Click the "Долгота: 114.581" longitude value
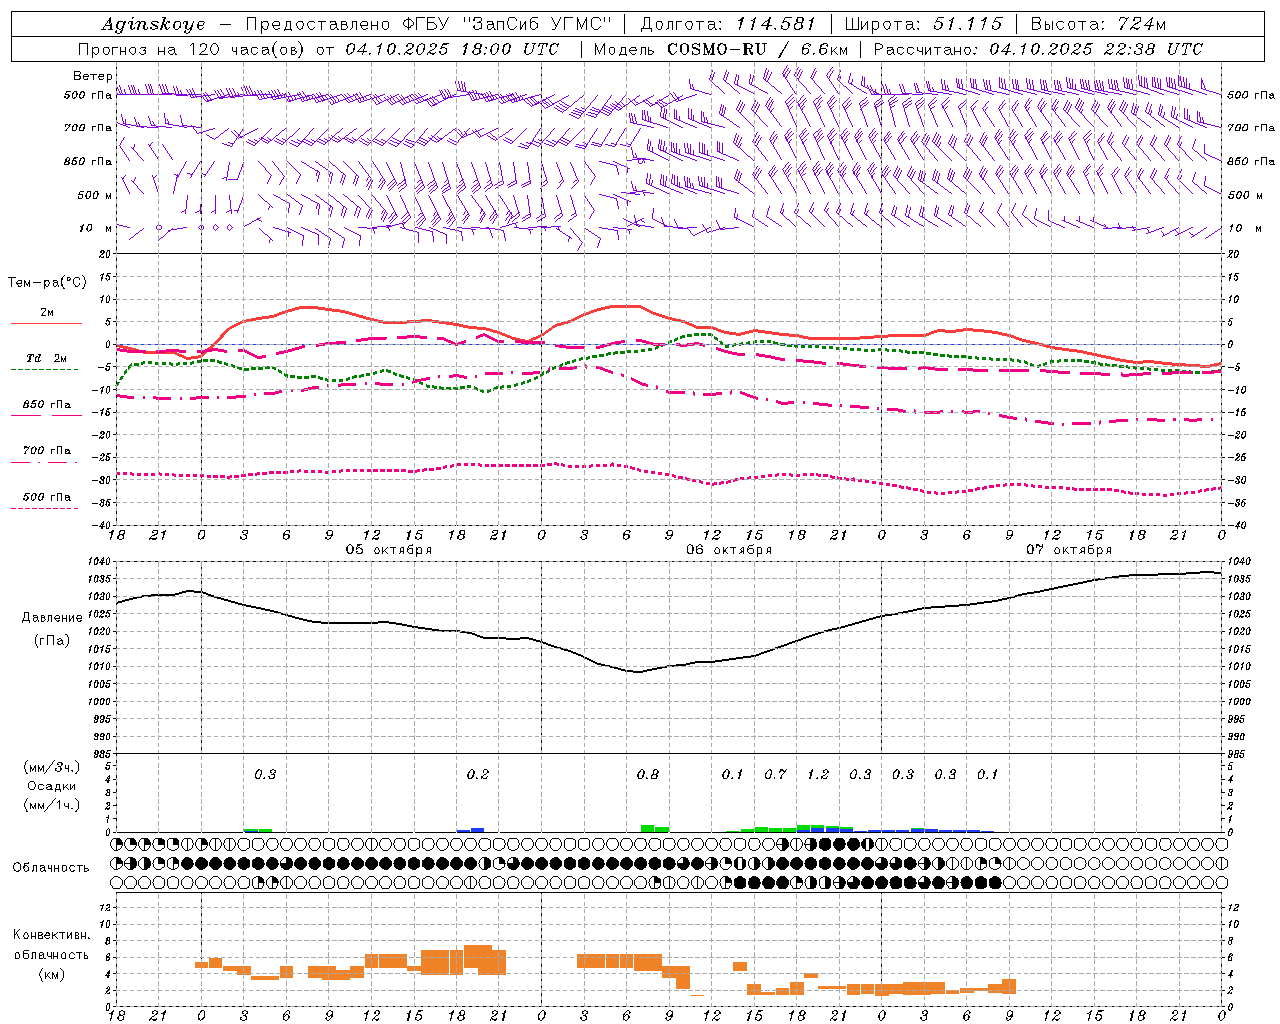Image resolution: width=1280 pixels, height=1024 pixels. 727,24
